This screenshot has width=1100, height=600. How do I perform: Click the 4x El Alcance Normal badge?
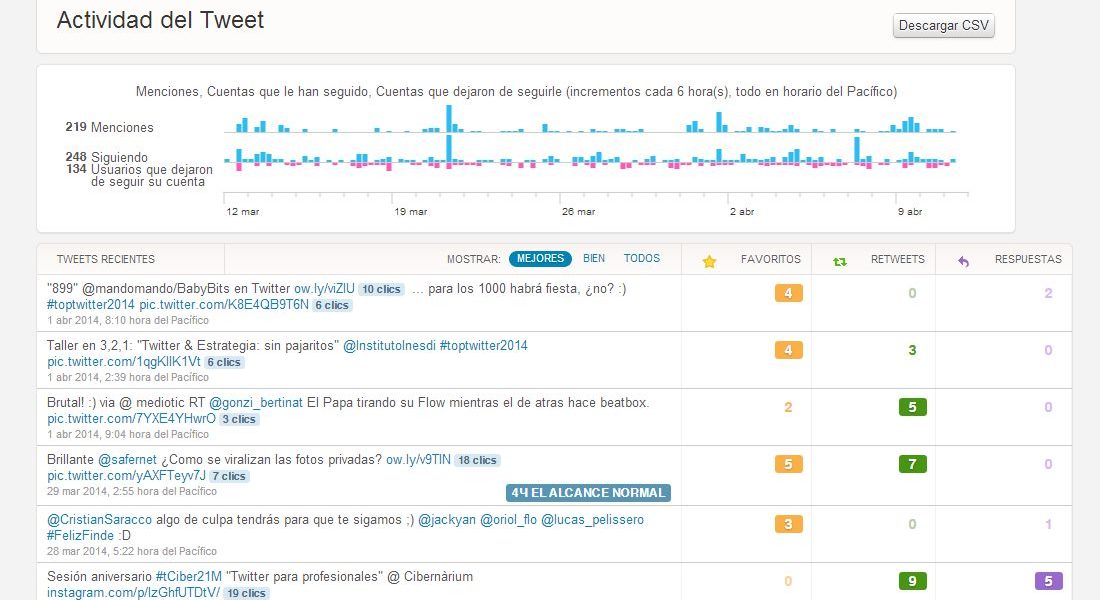click(588, 493)
